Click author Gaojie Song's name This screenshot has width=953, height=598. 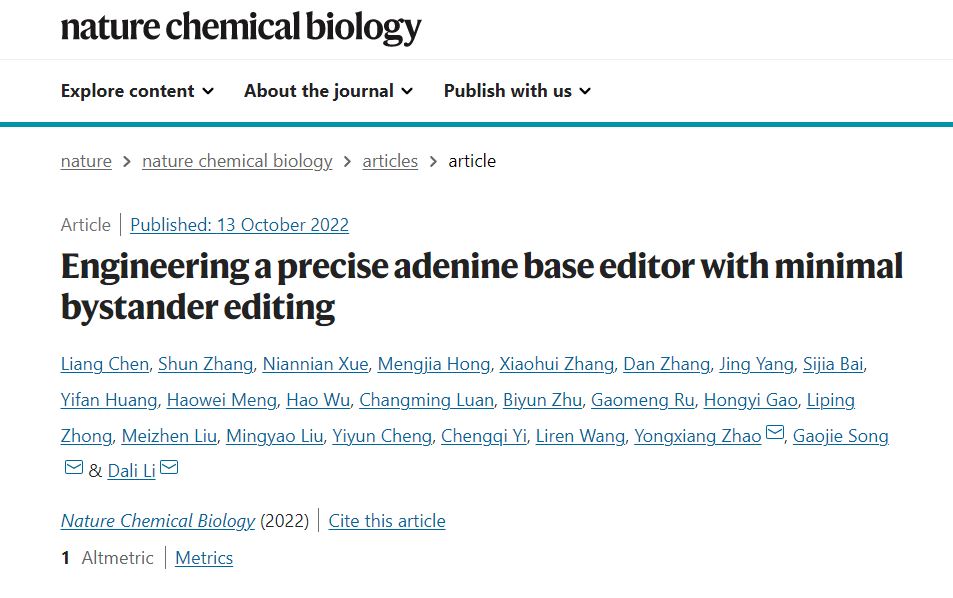[840, 436]
